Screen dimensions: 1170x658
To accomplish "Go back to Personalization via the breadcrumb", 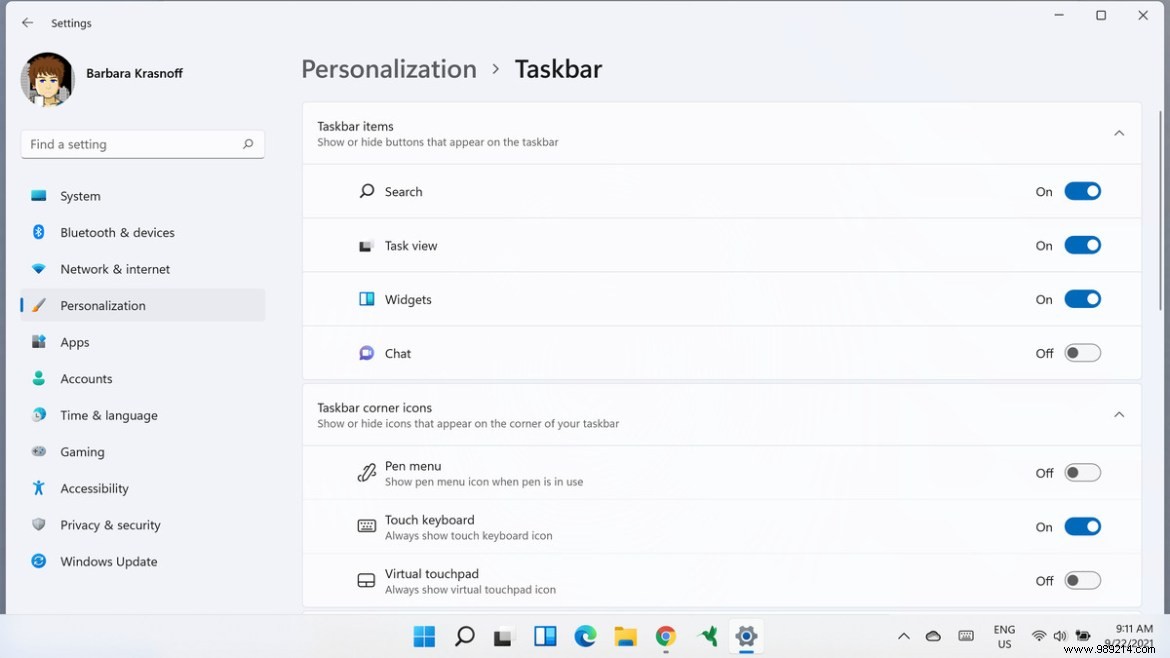I will pyautogui.click(x=388, y=68).
